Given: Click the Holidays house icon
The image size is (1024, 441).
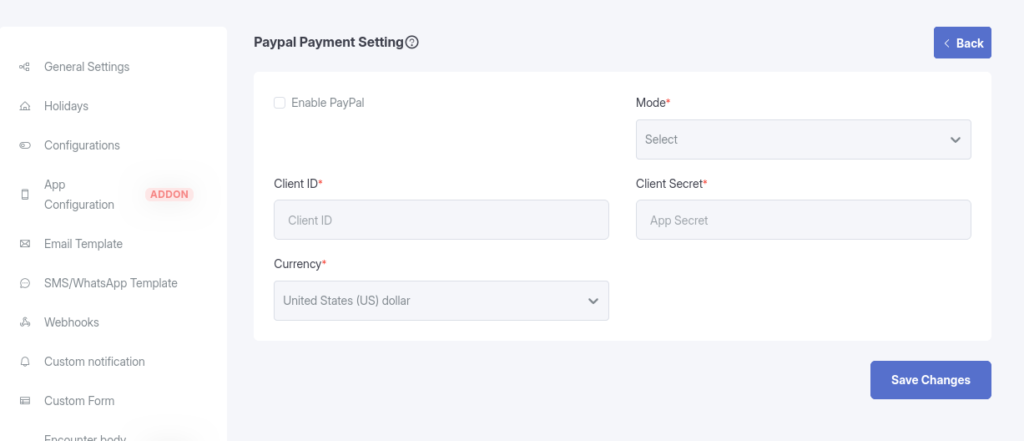Looking at the screenshot, I should (24, 106).
